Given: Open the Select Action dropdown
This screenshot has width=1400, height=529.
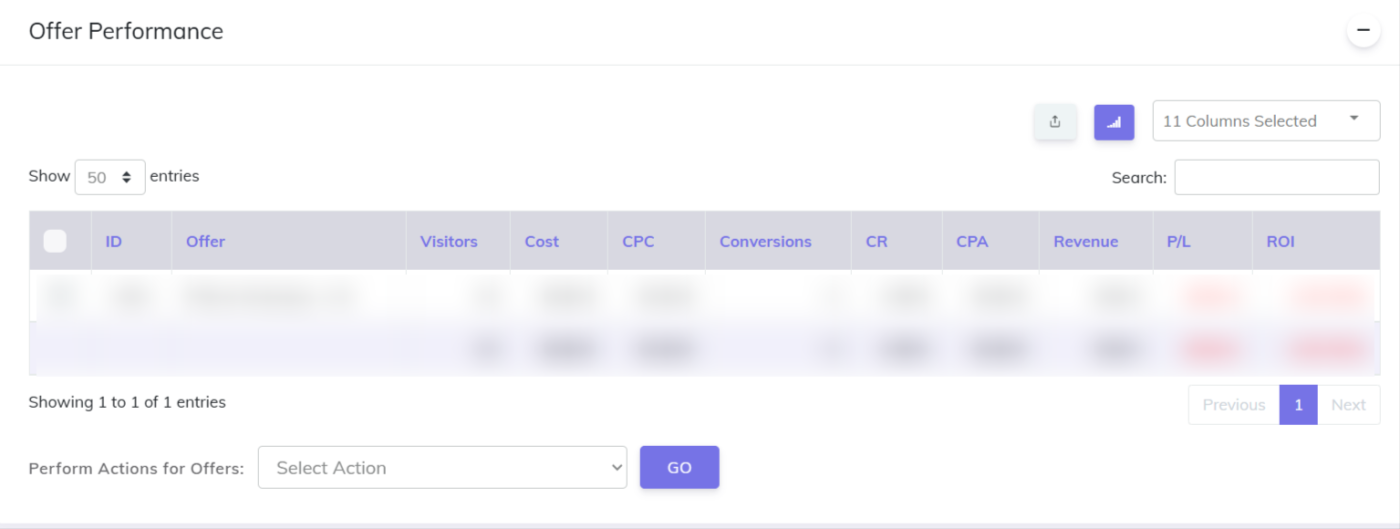Looking at the screenshot, I should pyautogui.click(x=442, y=467).
